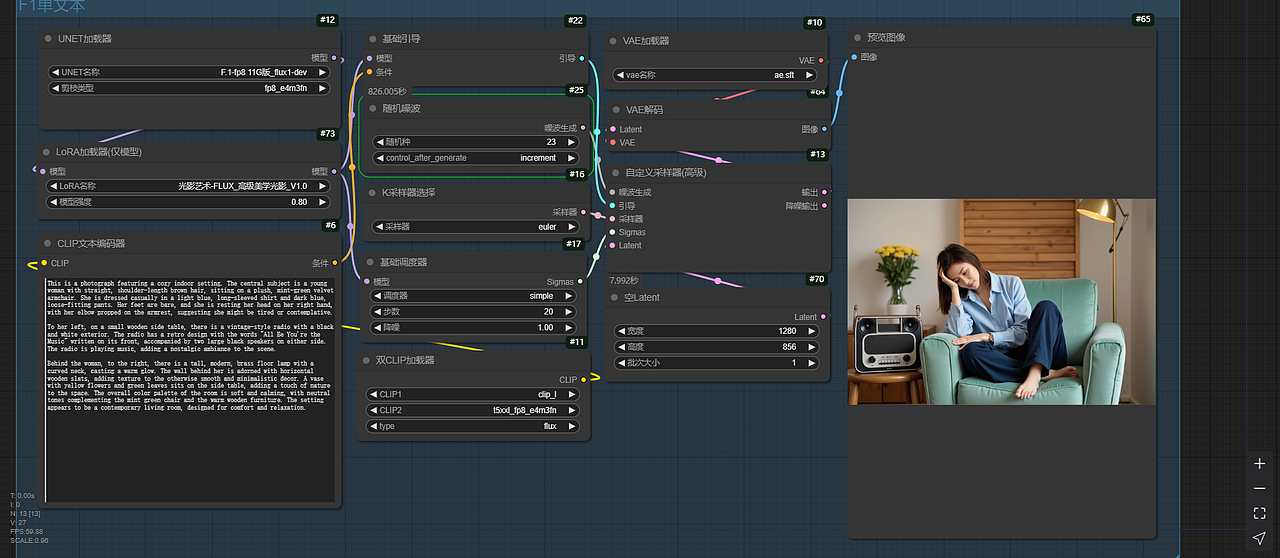Viewport: 1280px width, 558px height.
Task: Click the VAE加载器 VAE output port
Action: 822,61
